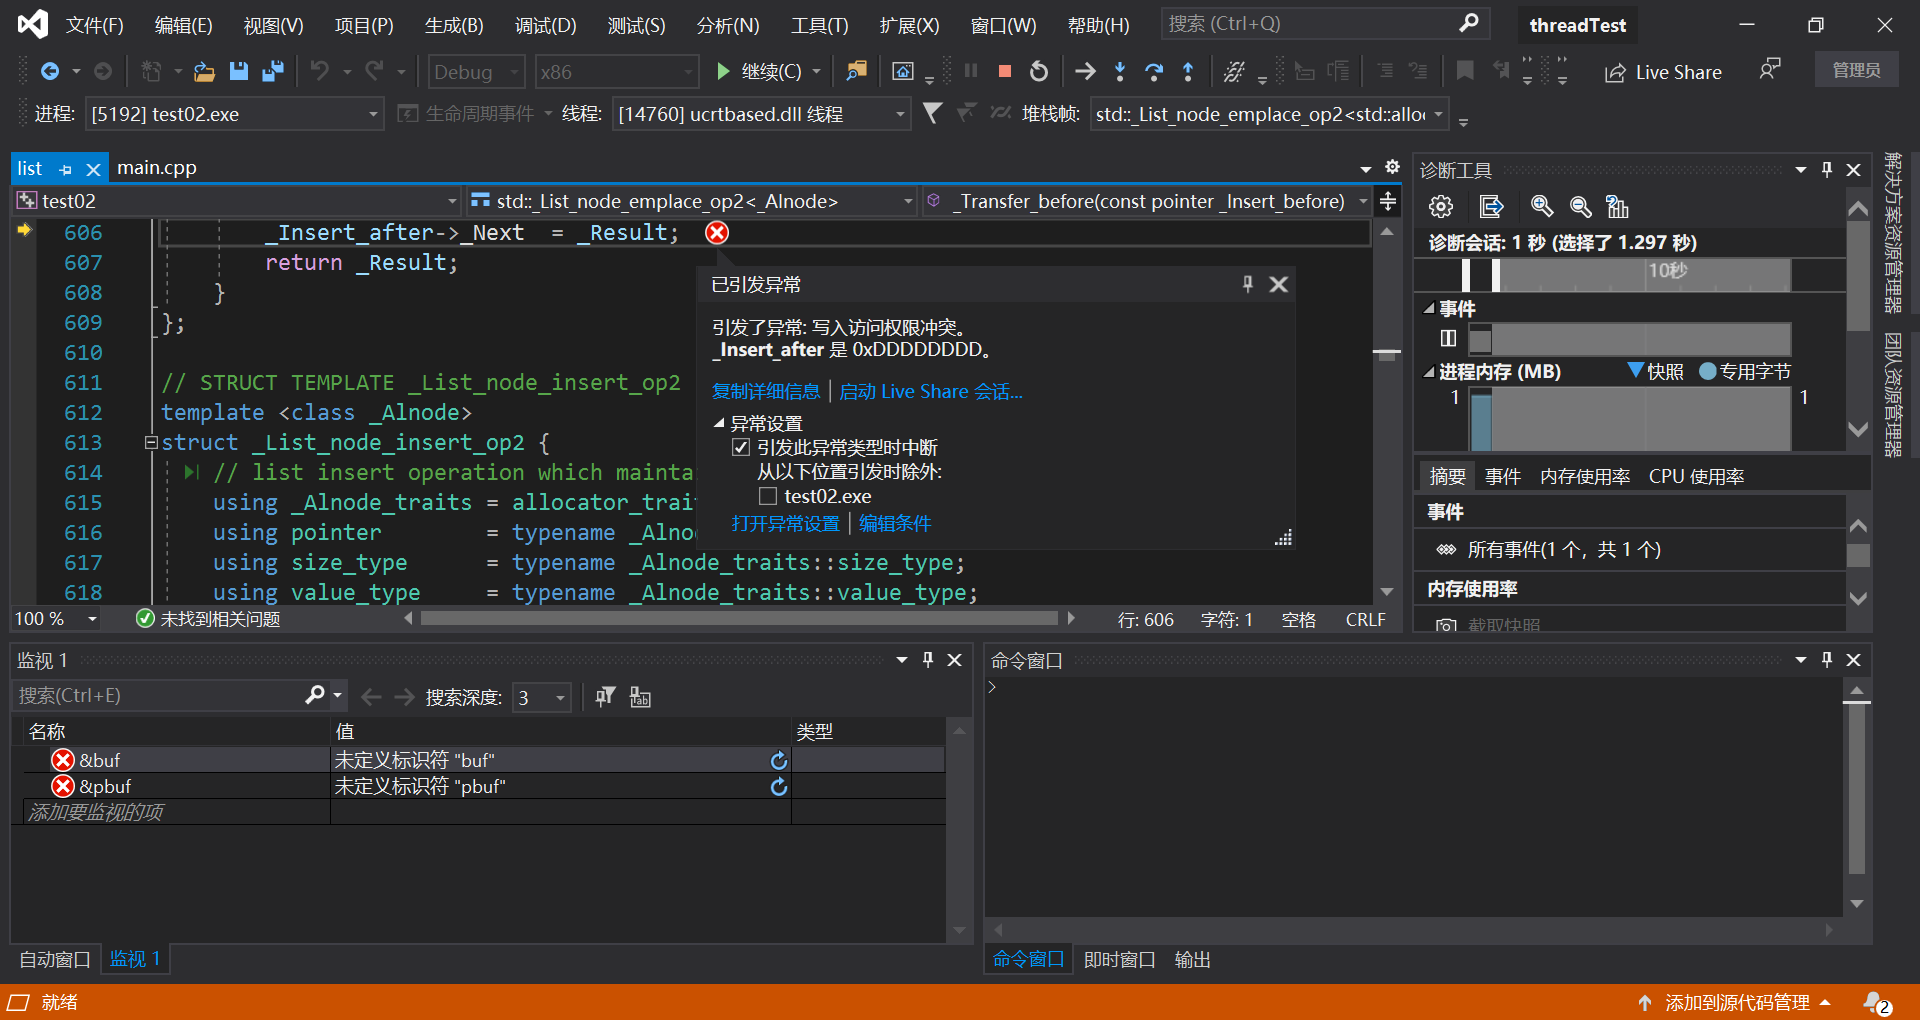
Task: Click the Save All toolbar icon
Action: pos(272,71)
